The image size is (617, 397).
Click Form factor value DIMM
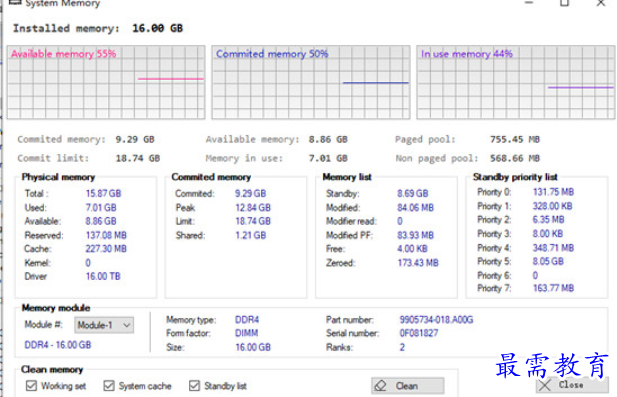pos(246,333)
